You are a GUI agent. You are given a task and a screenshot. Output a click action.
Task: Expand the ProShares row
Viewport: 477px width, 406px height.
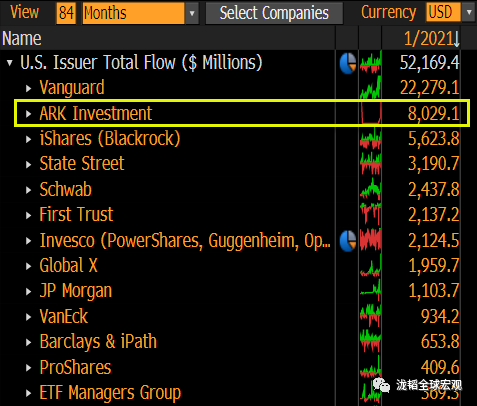coord(29,368)
